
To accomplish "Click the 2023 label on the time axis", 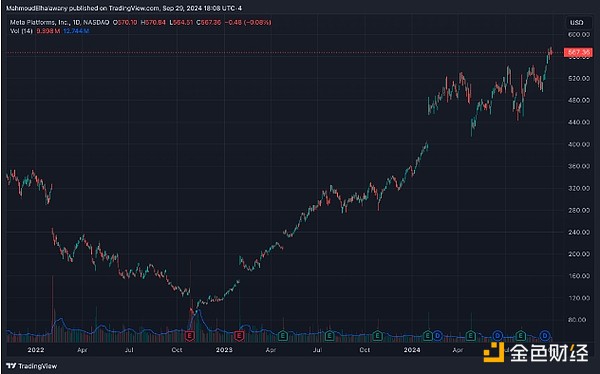I will click(224, 350).
